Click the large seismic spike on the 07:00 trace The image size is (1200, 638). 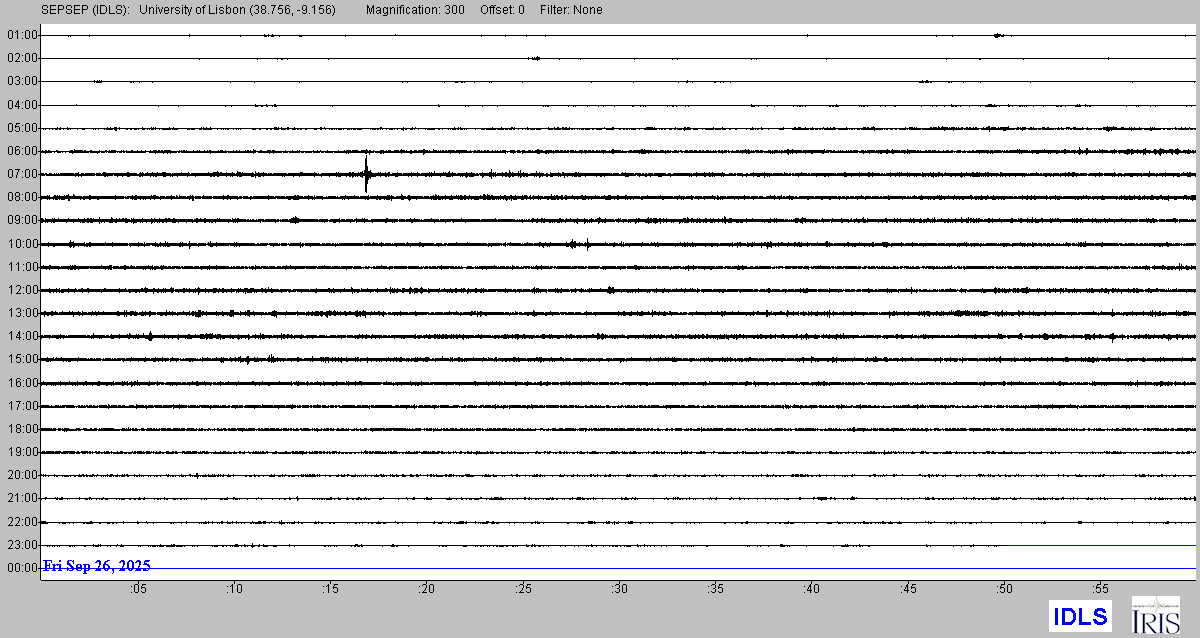pyautogui.click(x=367, y=174)
